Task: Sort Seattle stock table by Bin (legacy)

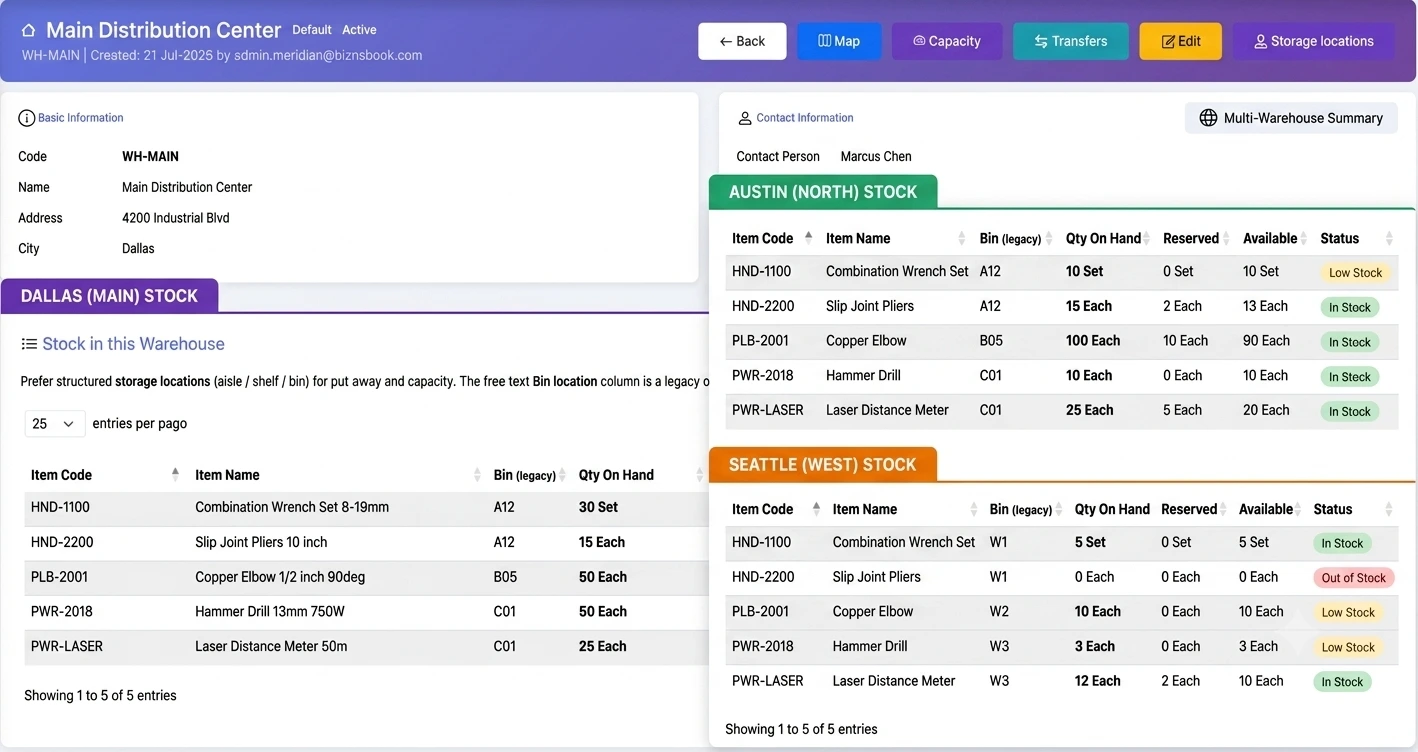Action: [1059, 509]
